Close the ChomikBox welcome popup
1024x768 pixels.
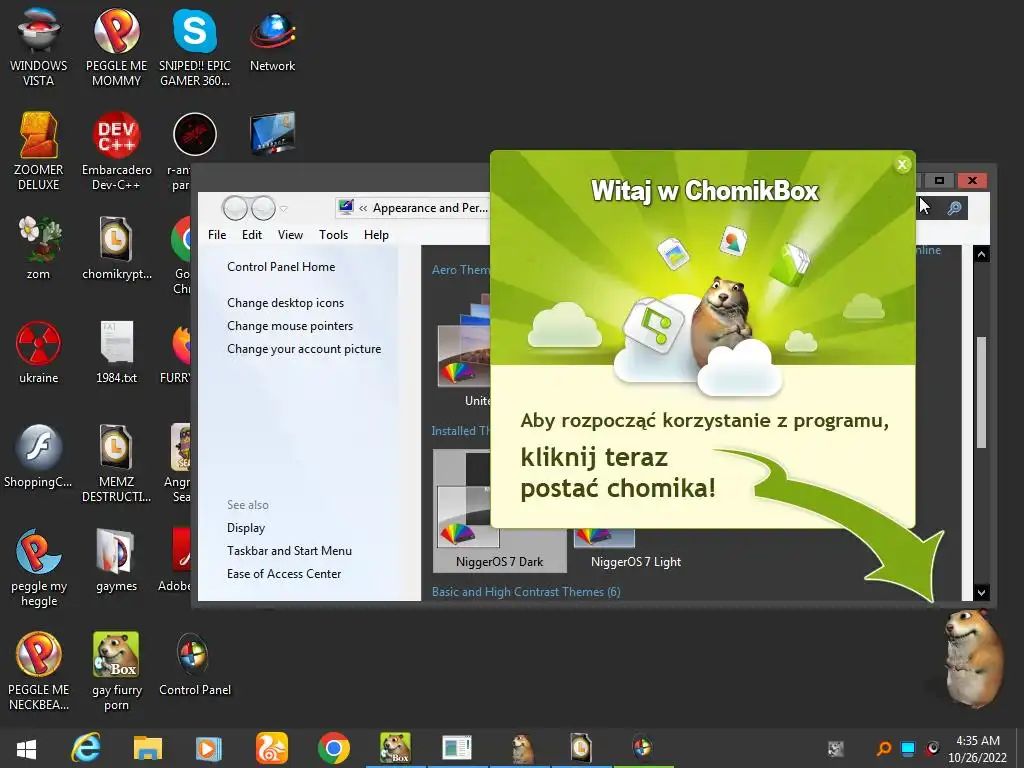(x=902, y=165)
